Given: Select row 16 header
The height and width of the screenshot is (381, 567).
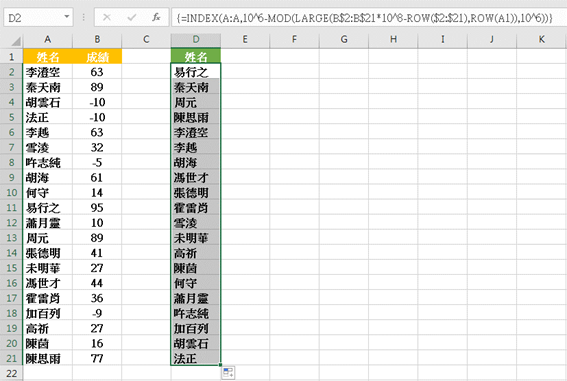Looking at the screenshot, I should pos(11,283).
